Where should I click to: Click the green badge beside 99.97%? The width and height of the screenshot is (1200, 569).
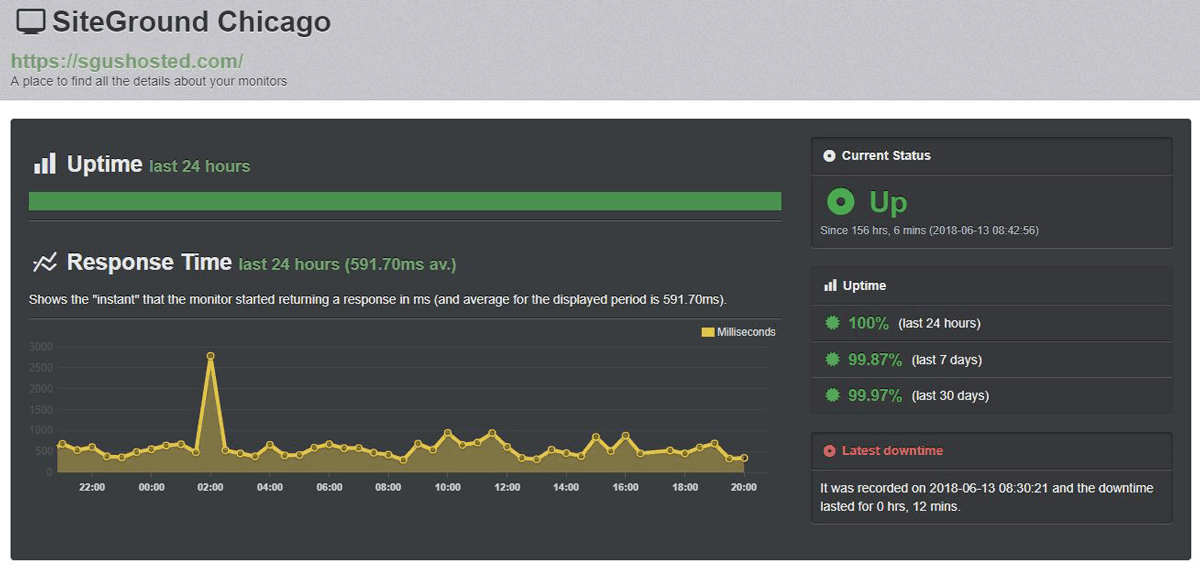coord(832,395)
